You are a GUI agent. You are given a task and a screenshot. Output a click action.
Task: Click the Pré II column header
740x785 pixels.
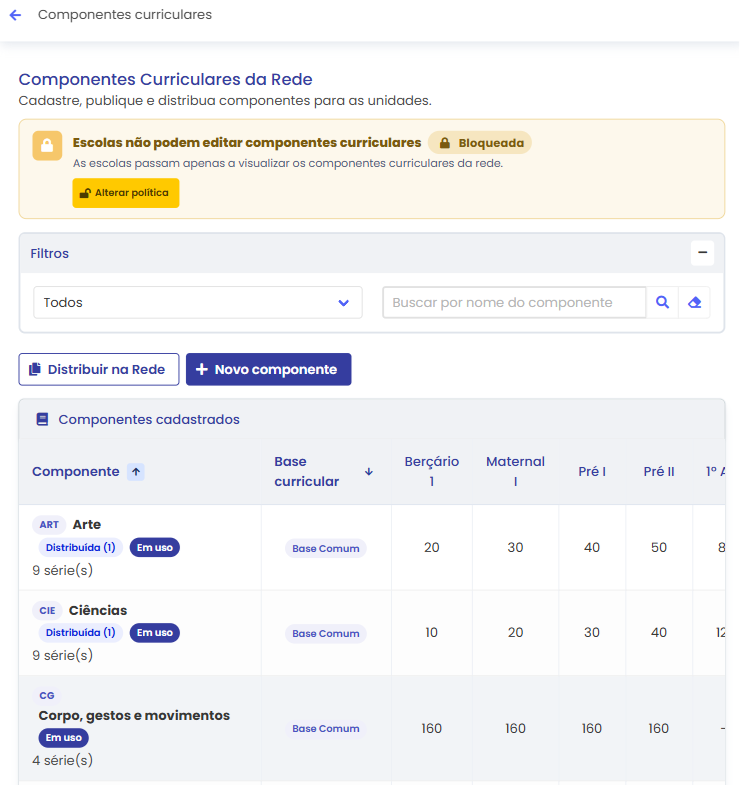point(659,472)
